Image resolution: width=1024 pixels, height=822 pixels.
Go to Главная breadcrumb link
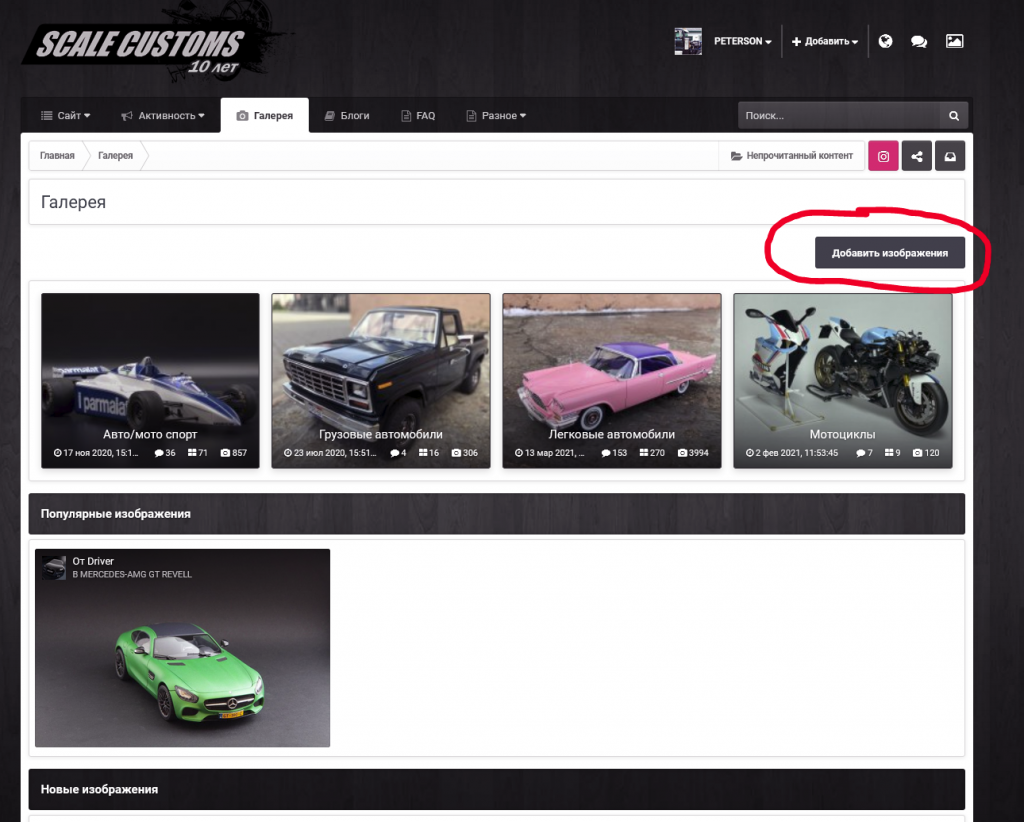tap(57, 156)
